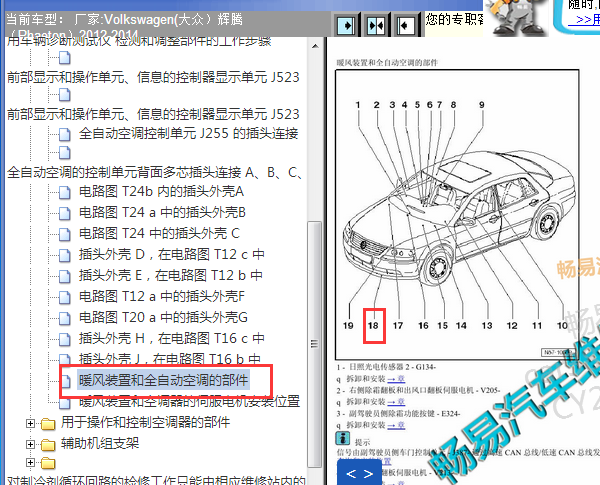Select 暖风装置和全自动空调的部件 tree item
This screenshot has width=600, height=485.
pyautogui.click(x=163, y=380)
